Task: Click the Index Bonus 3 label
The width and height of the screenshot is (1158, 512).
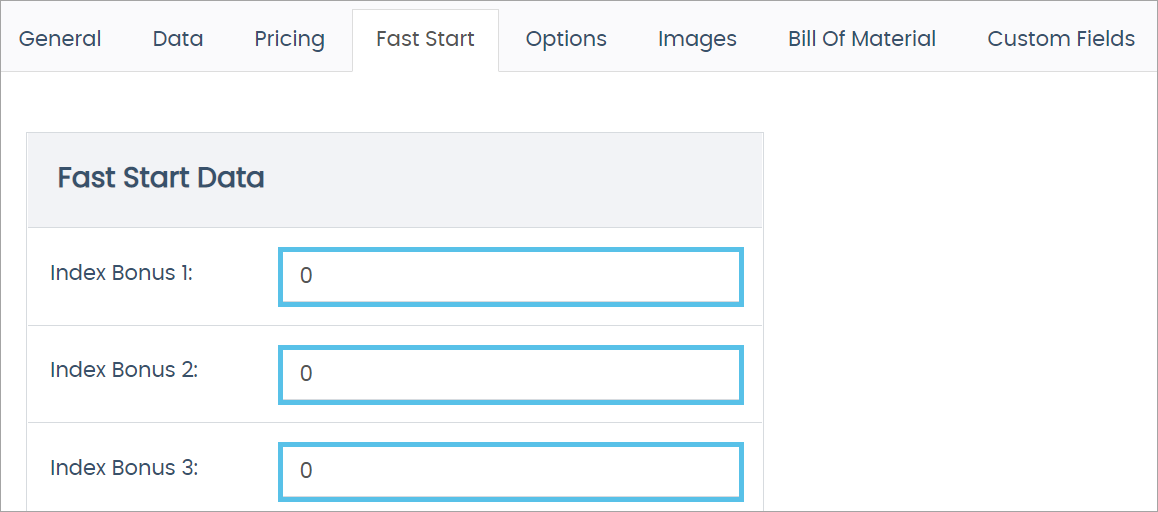Action: pos(124,467)
